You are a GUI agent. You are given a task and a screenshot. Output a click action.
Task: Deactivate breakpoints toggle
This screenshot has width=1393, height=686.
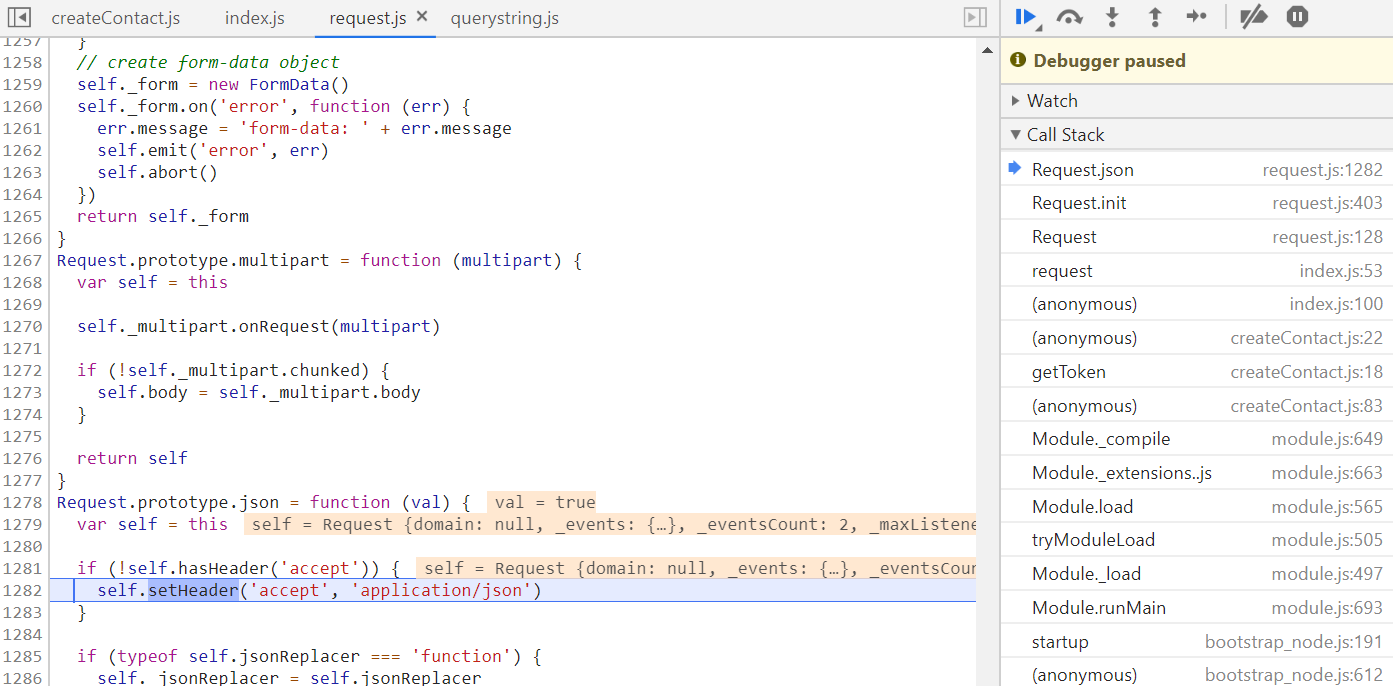[1253, 17]
